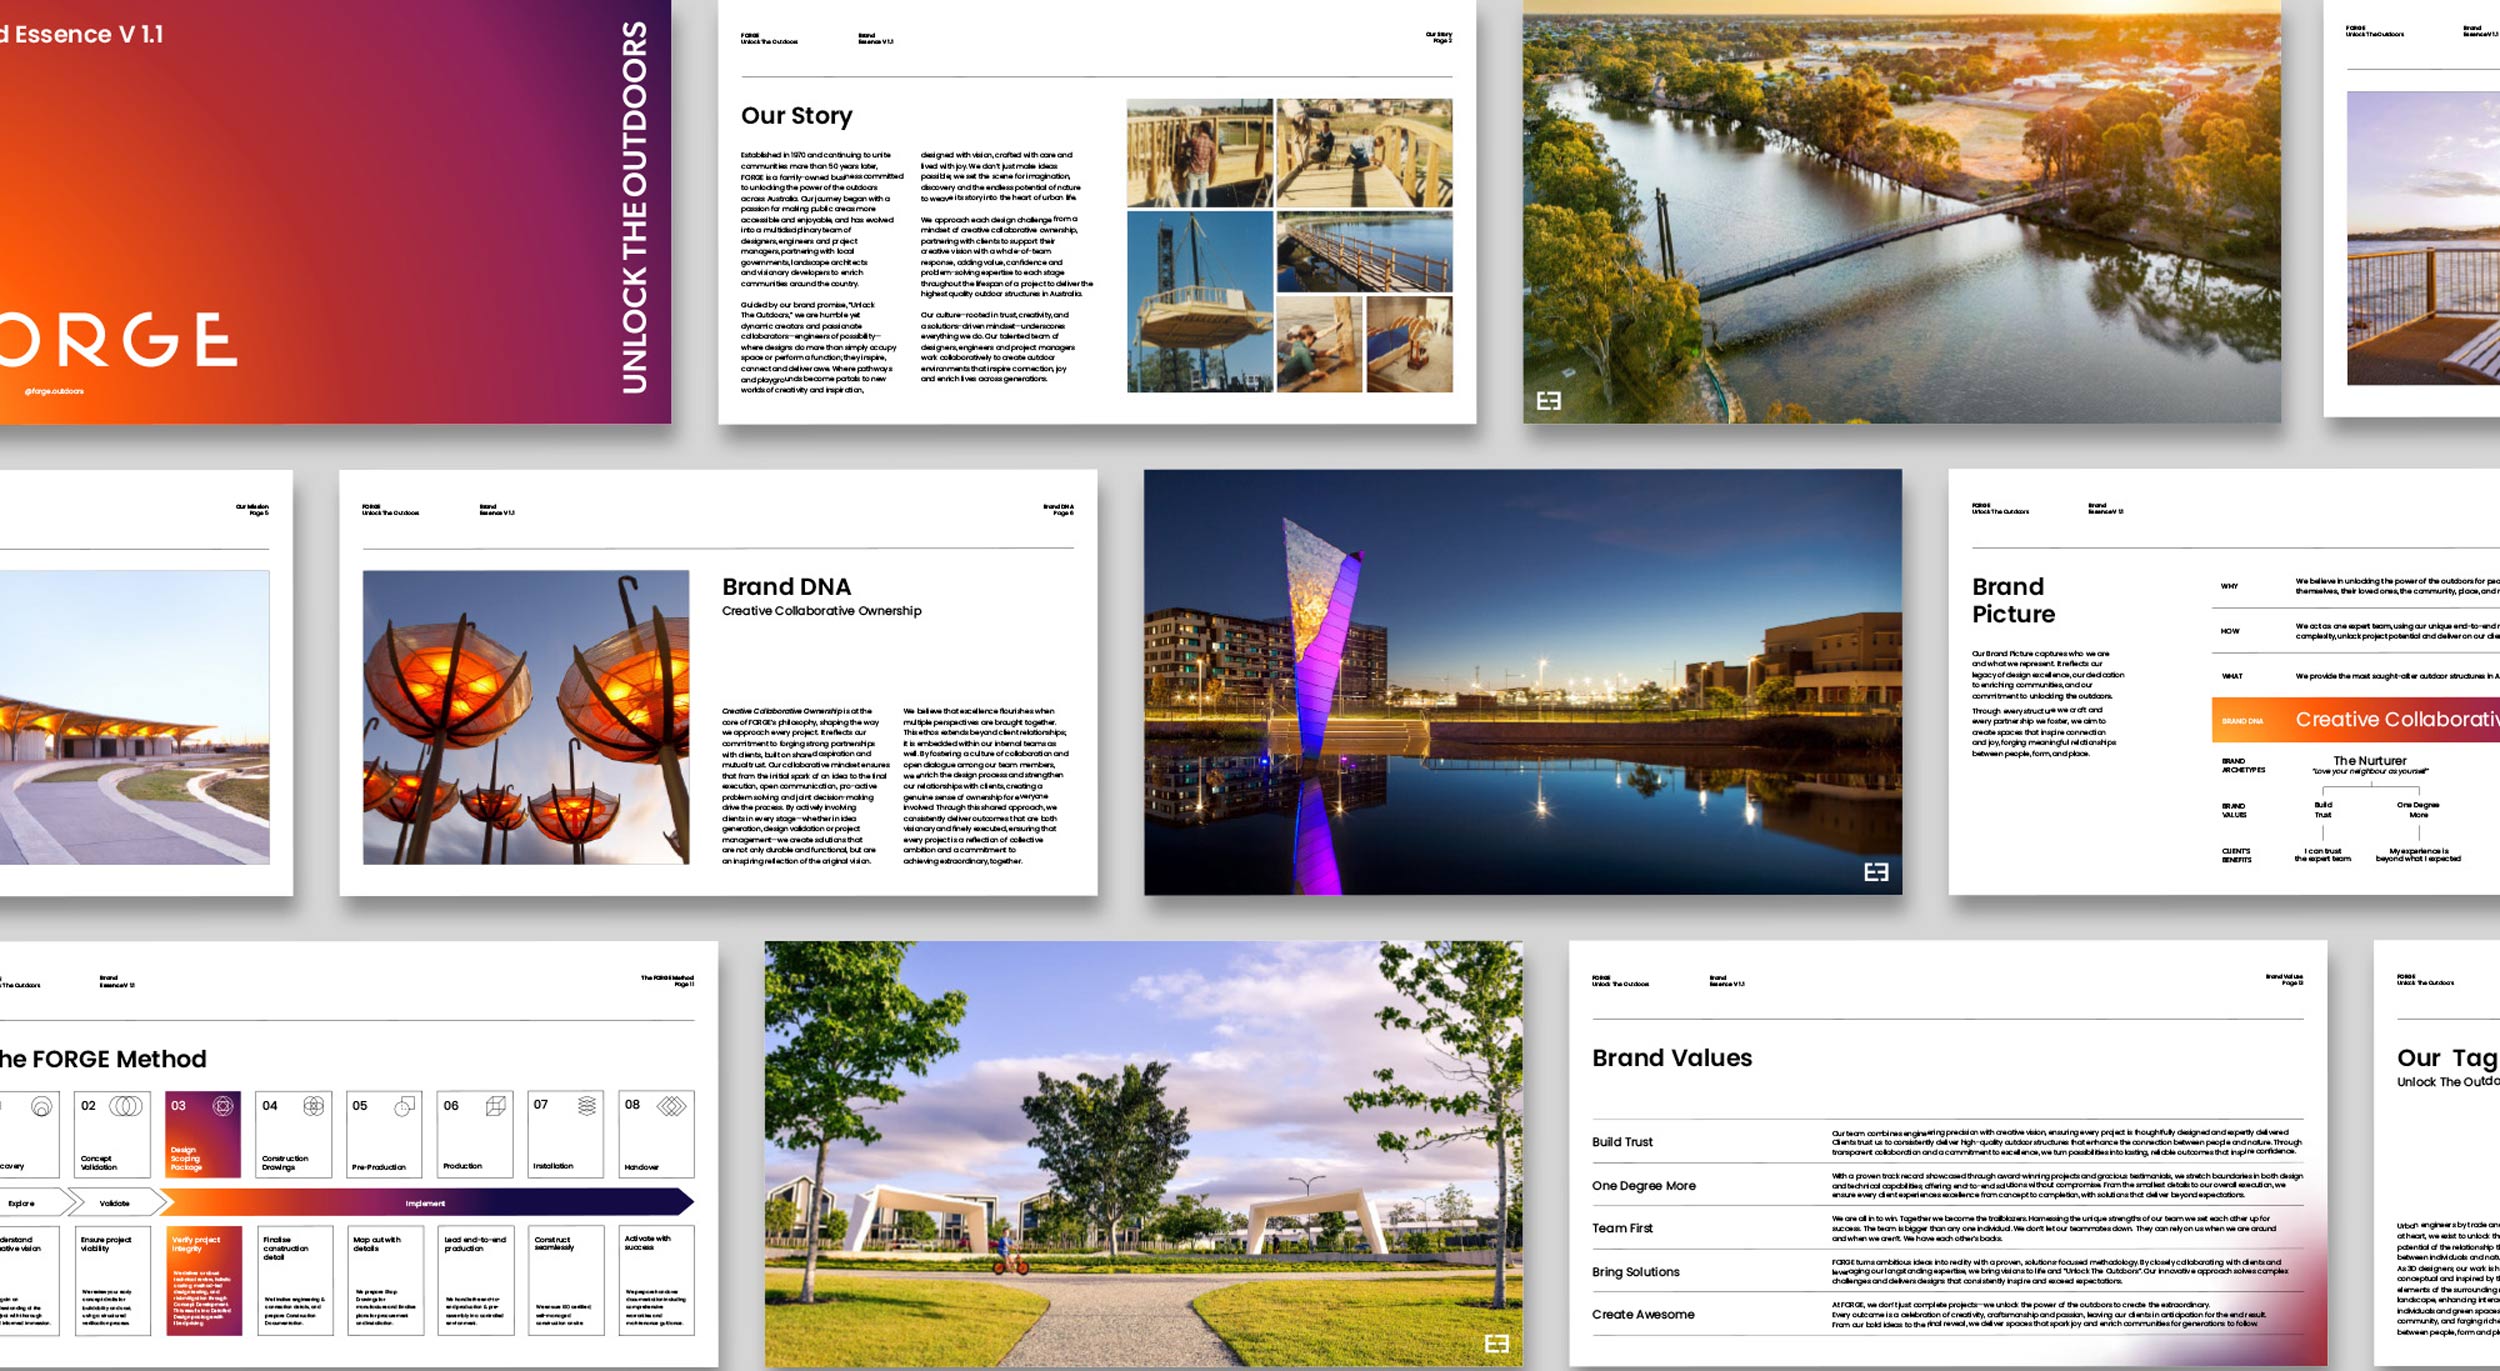Click the 'WHAT' row label in Brand Picture
Screen dimensions: 2500x1371
pyautogui.click(x=2232, y=676)
